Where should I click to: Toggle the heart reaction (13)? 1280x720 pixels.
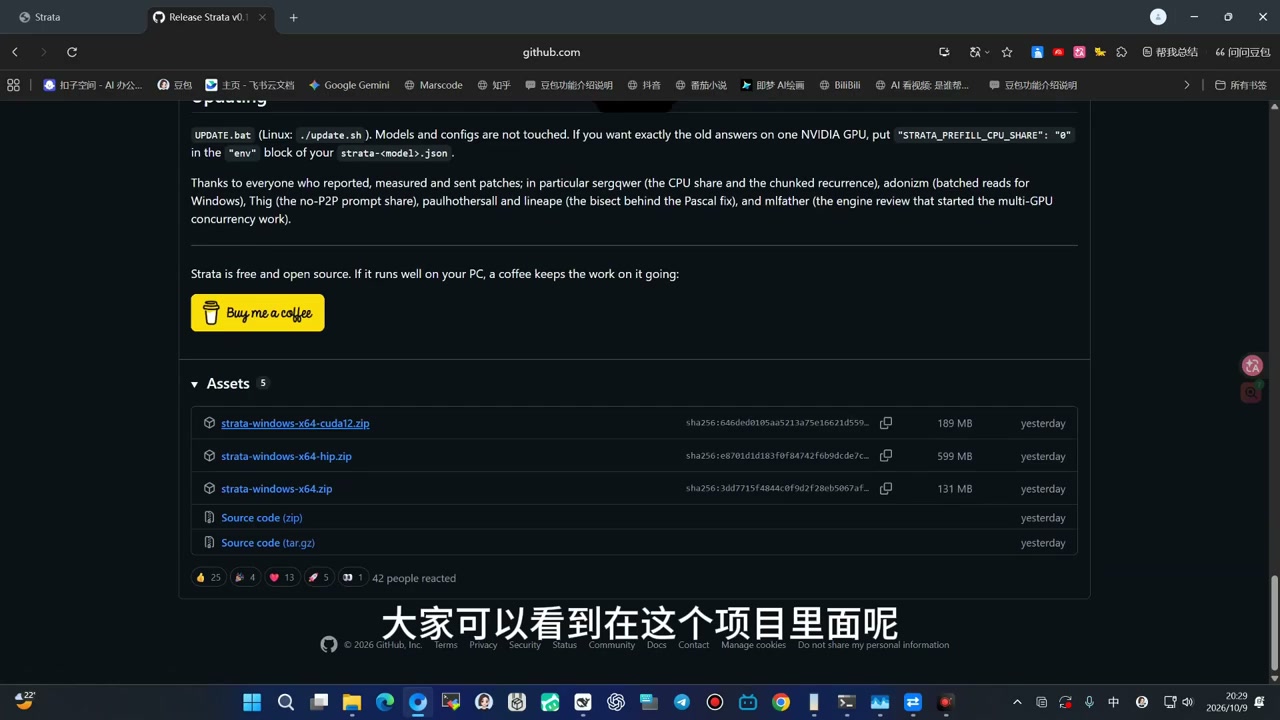pos(282,578)
